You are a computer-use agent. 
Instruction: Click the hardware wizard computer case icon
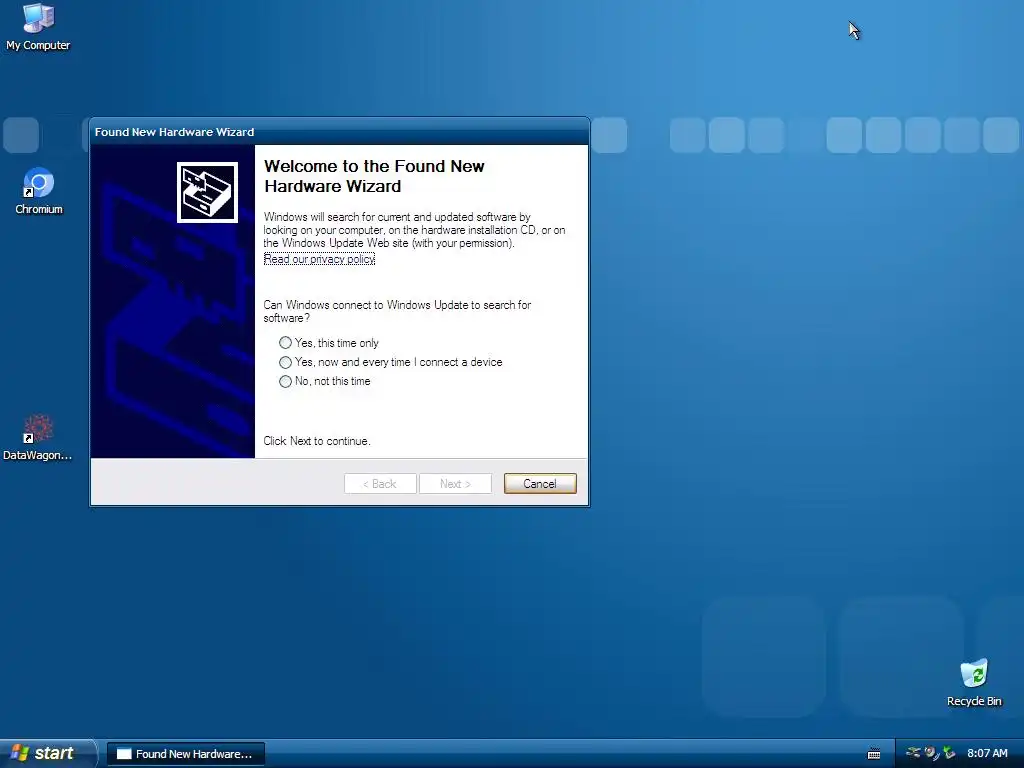click(x=207, y=192)
